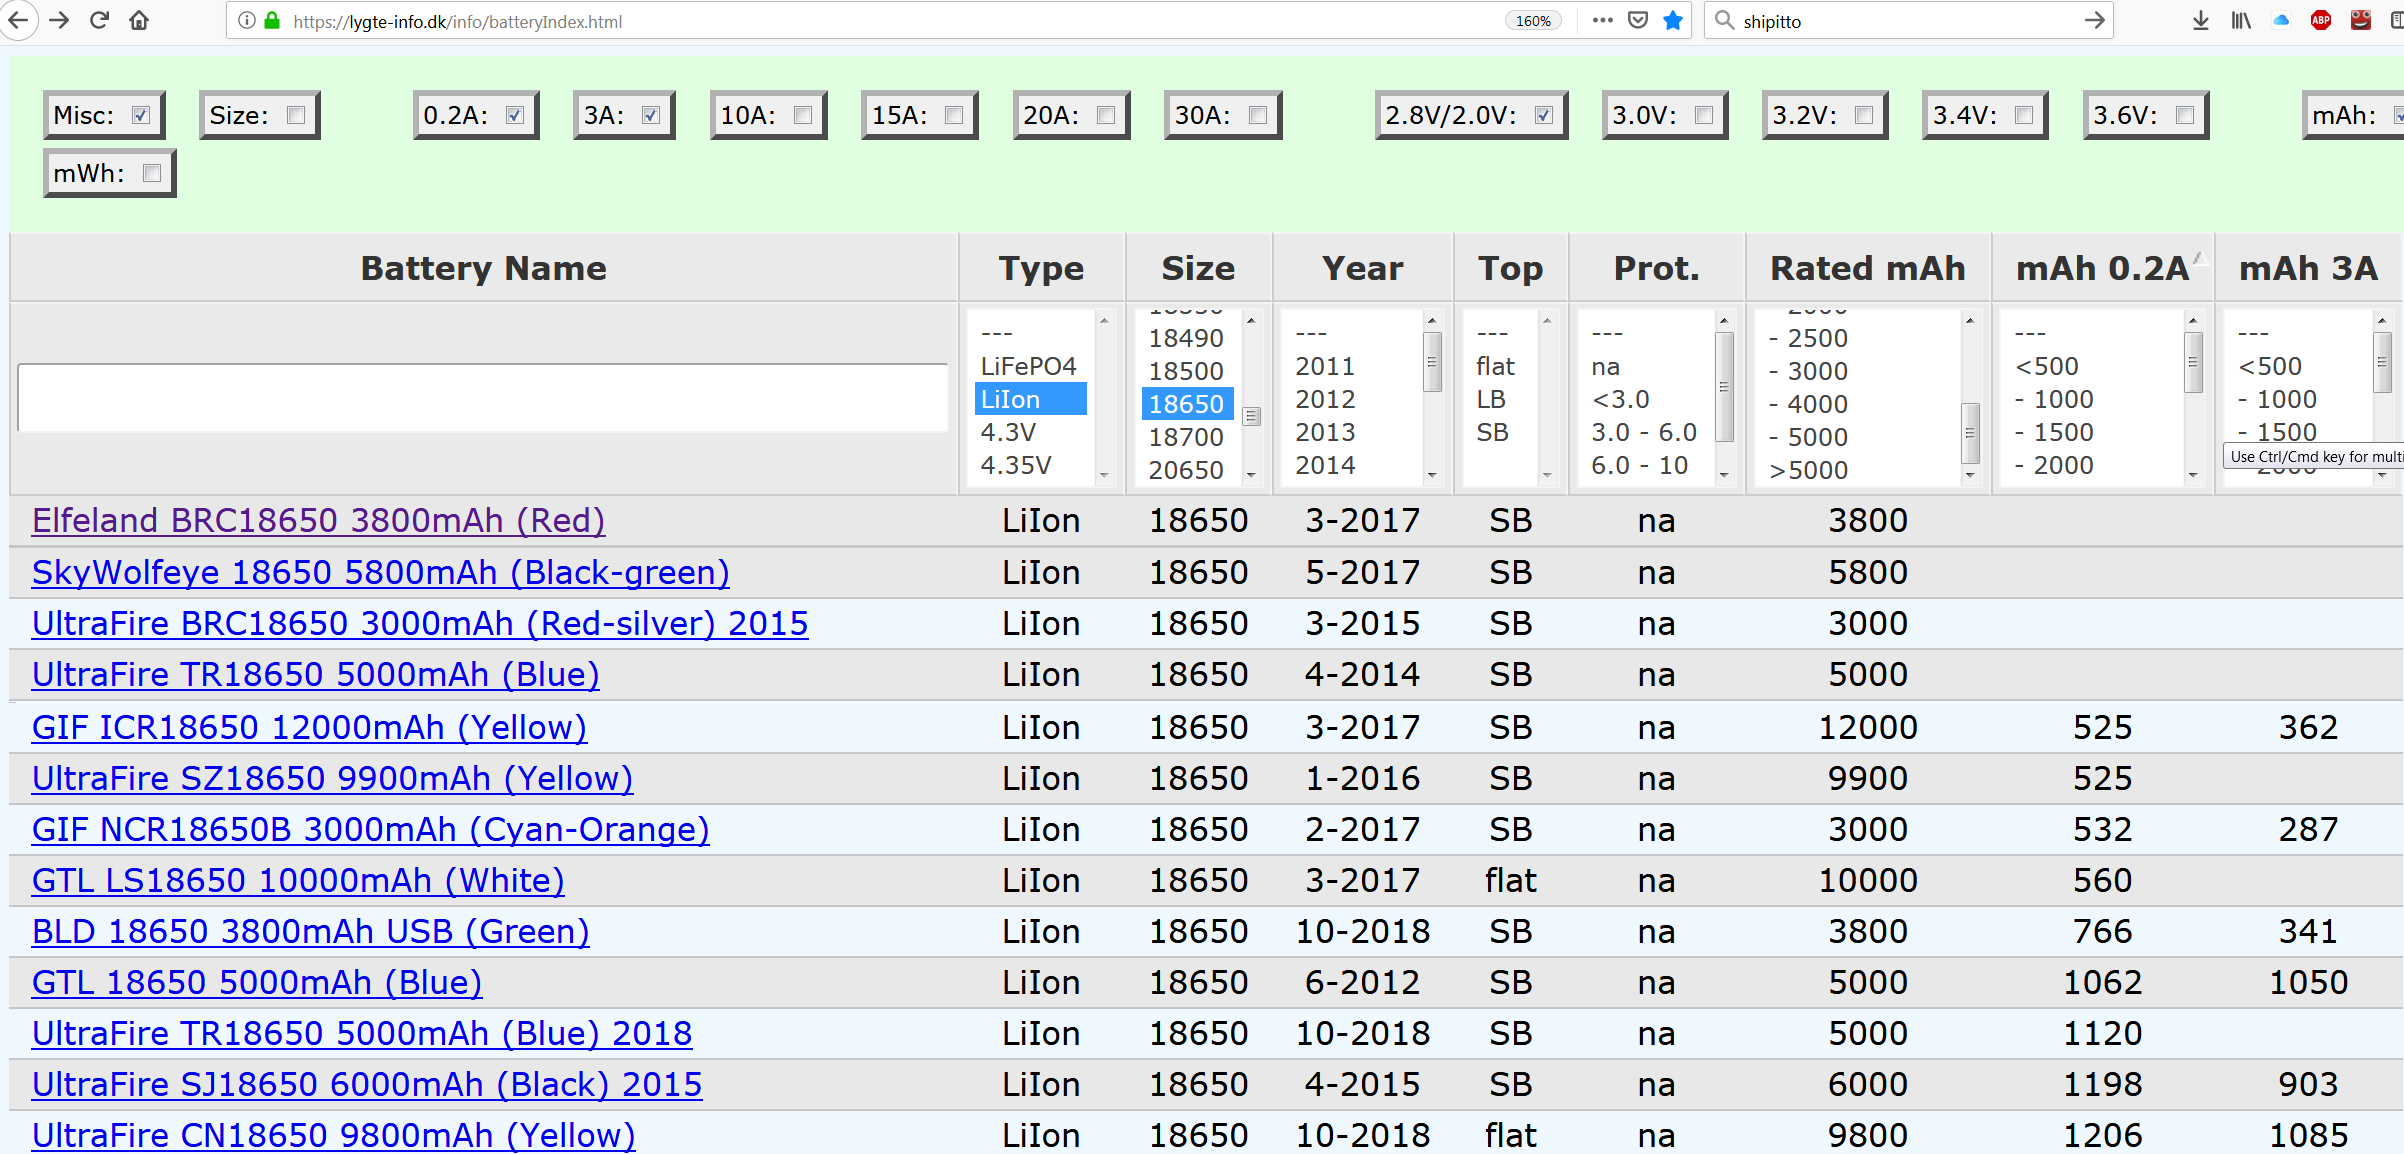Open the Library icon in toolbar
Image resolution: width=2404 pixels, height=1154 pixels.
pyautogui.click(x=2241, y=20)
